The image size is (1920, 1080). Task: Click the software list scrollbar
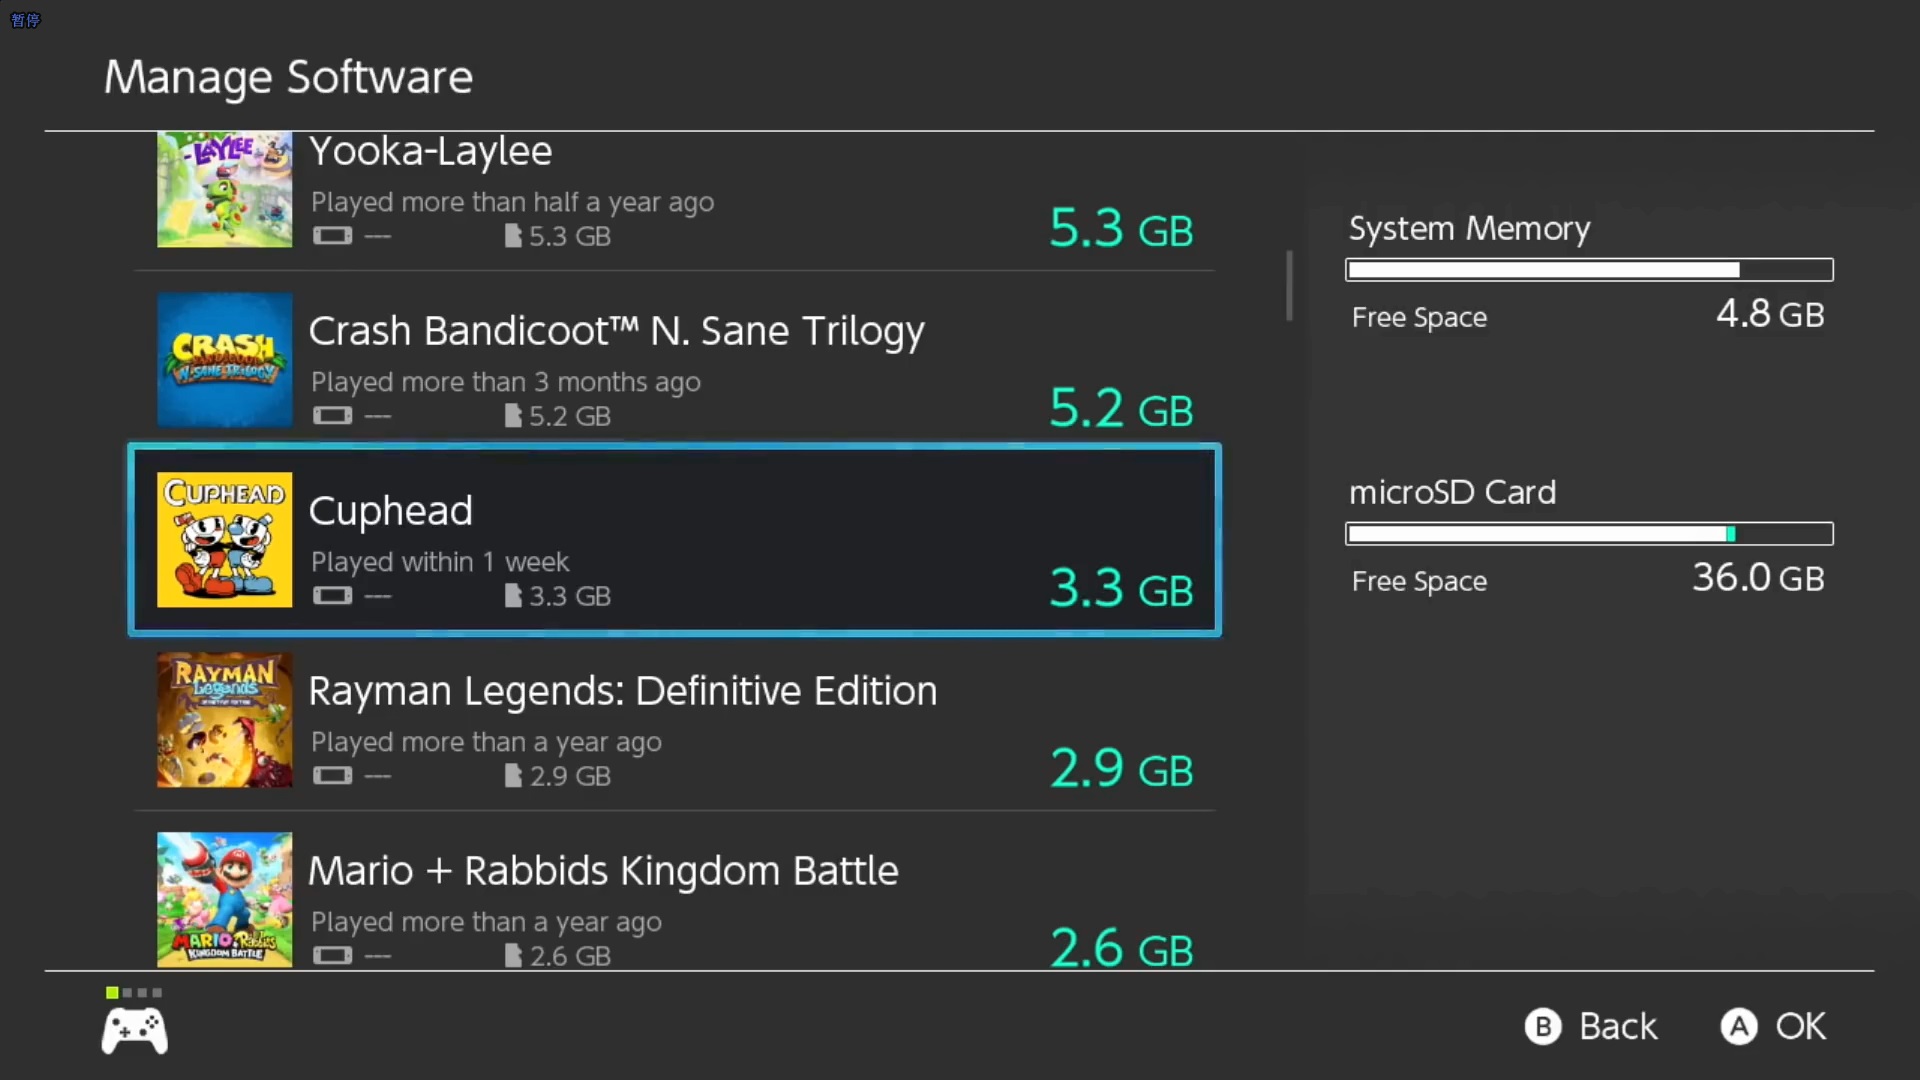point(1289,286)
